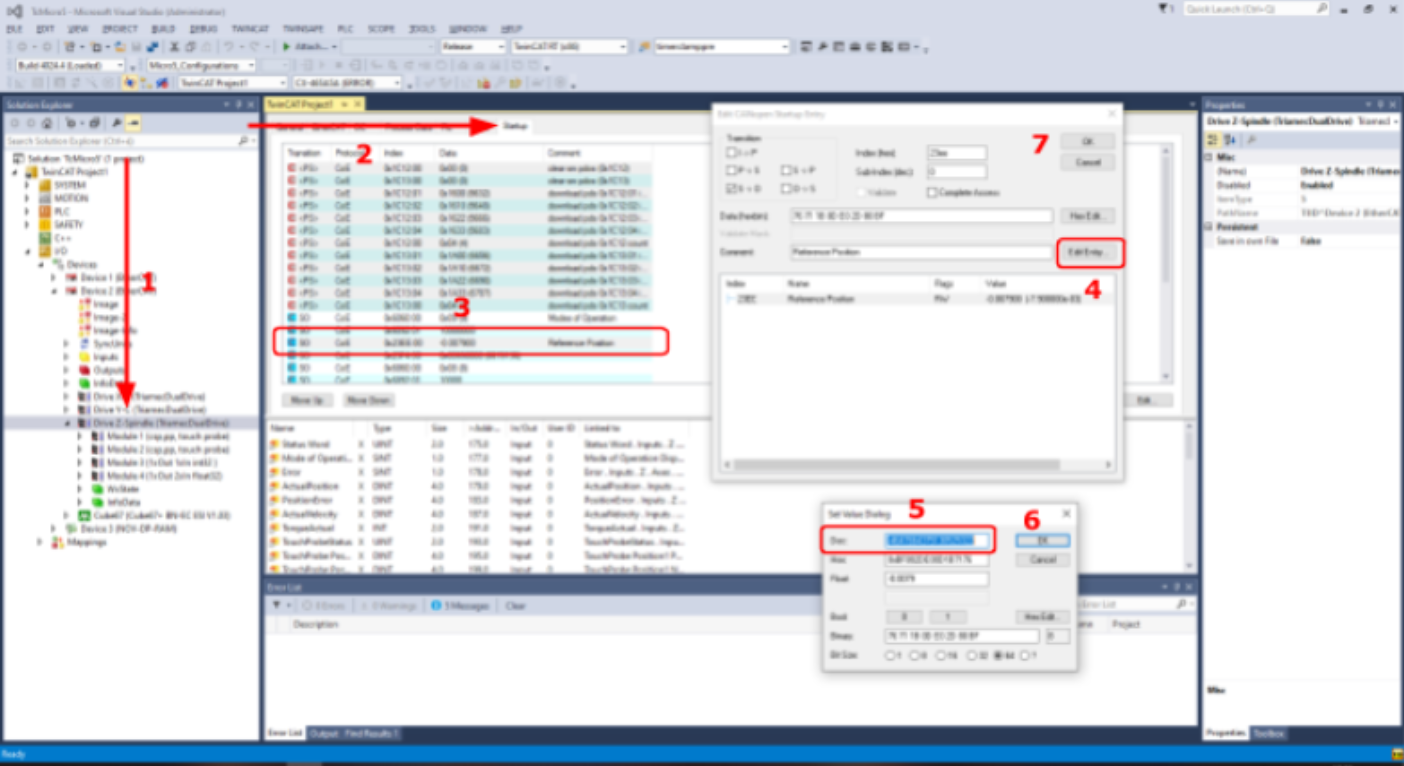This screenshot has height=766, width=1404.
Task: Click the Cube67 device icon
Action: coord(85,515)
